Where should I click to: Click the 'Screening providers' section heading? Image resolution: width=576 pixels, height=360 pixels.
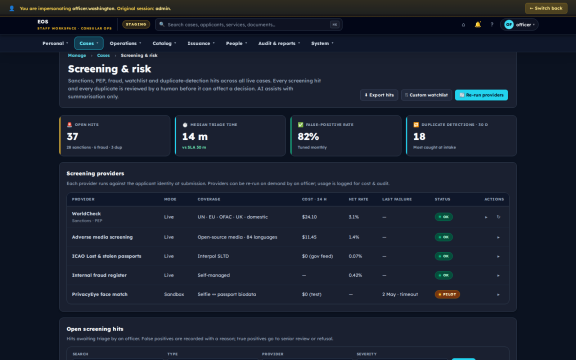pyautogui.click(x=95, y=173)
